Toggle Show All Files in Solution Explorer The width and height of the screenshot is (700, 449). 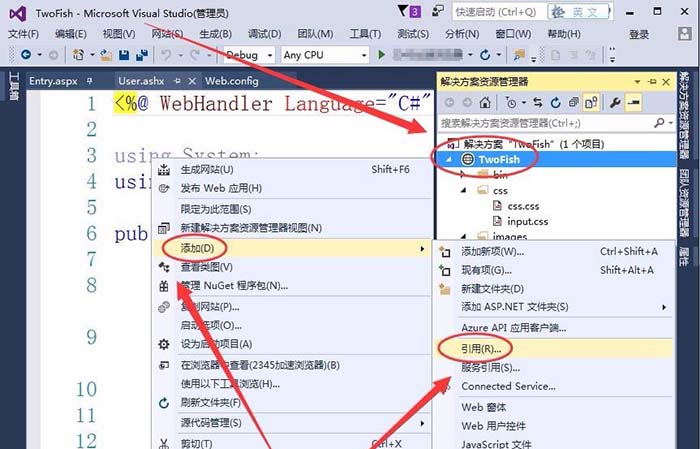[x=592, y=103]
